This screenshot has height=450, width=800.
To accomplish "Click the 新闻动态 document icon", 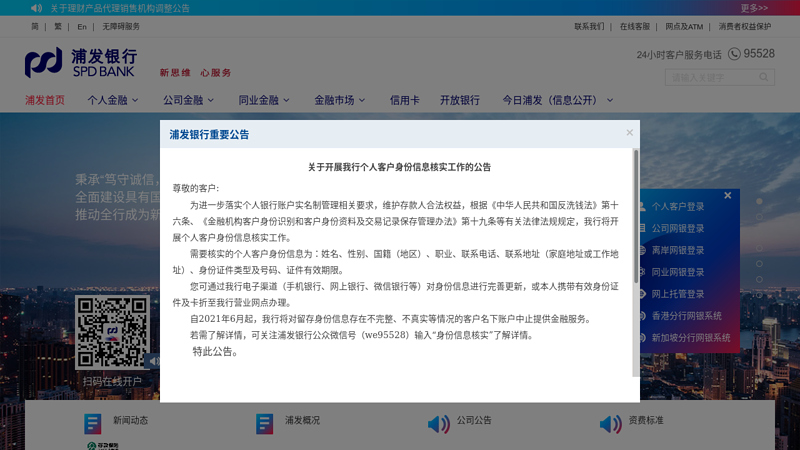I will point(92,424).
